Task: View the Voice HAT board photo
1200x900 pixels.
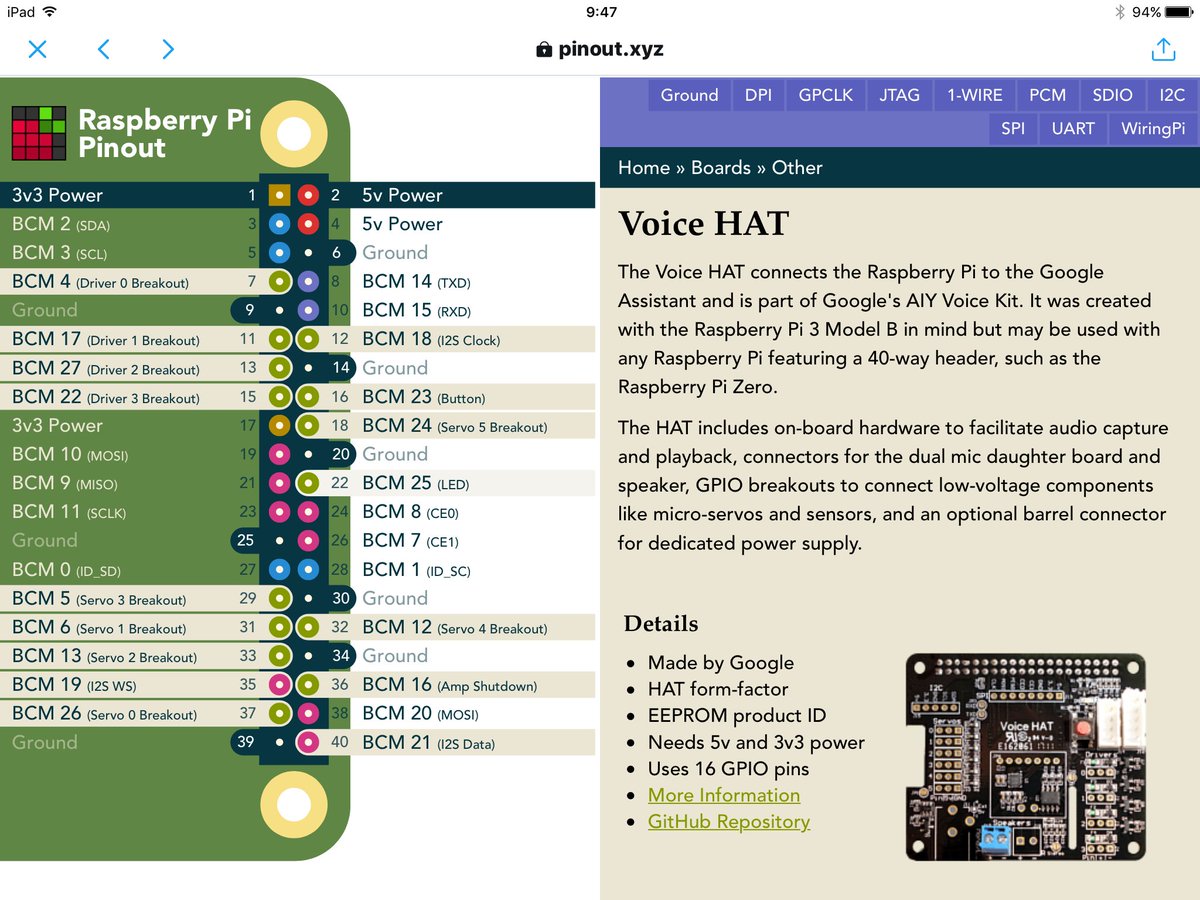Action: click(1026, 757)
